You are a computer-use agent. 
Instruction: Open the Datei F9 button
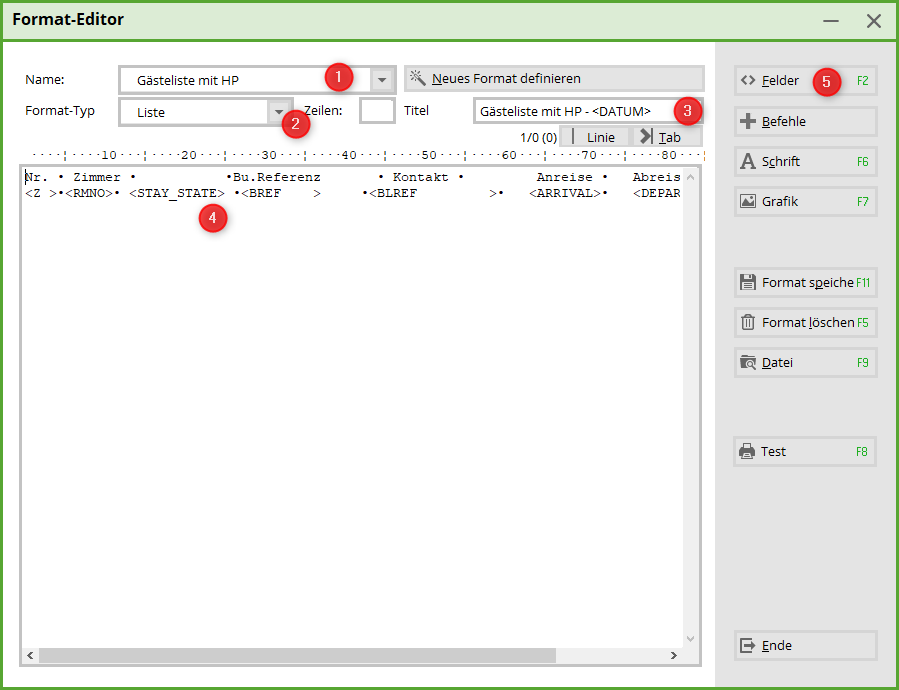[806, 363]
